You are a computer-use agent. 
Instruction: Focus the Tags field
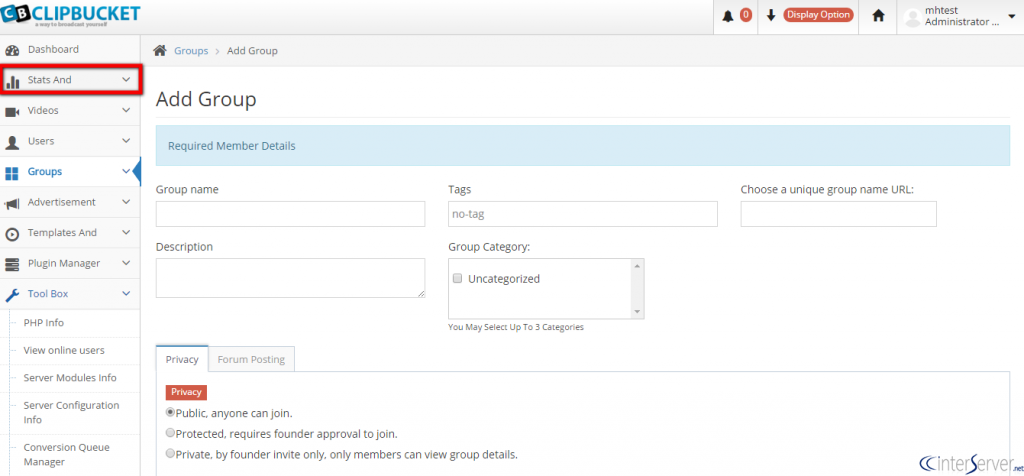(x=583, y=214)
